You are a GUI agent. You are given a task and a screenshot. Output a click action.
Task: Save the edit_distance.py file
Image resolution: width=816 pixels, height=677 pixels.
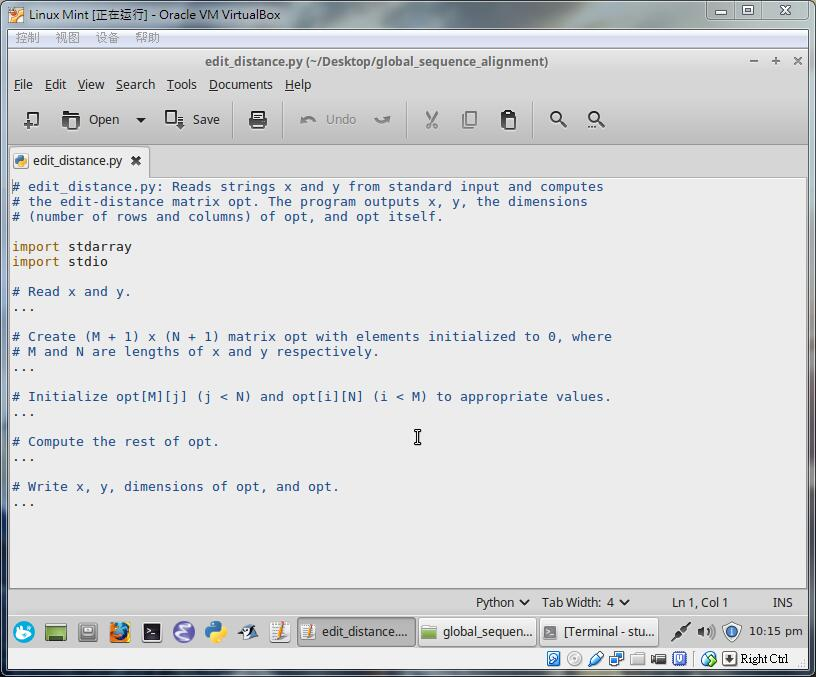tap(193, 119)
